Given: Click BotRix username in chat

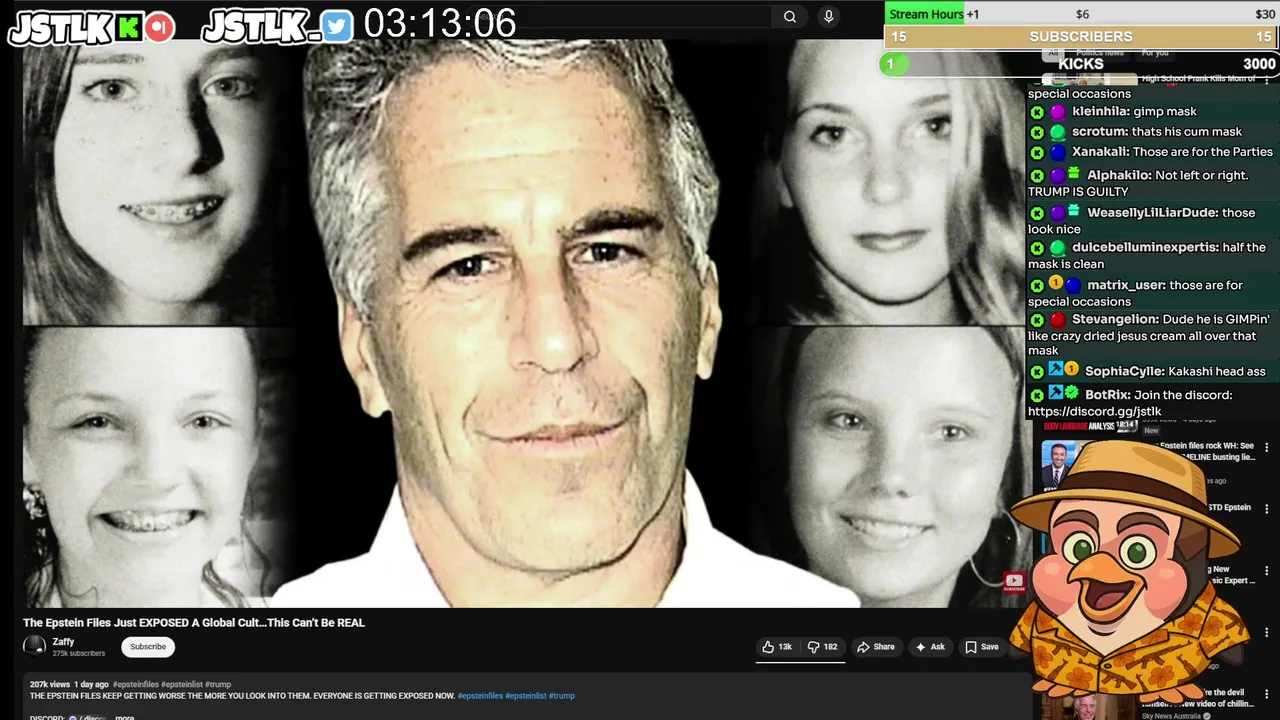Looking at the screenshot, I should (x=1108, y=395).
